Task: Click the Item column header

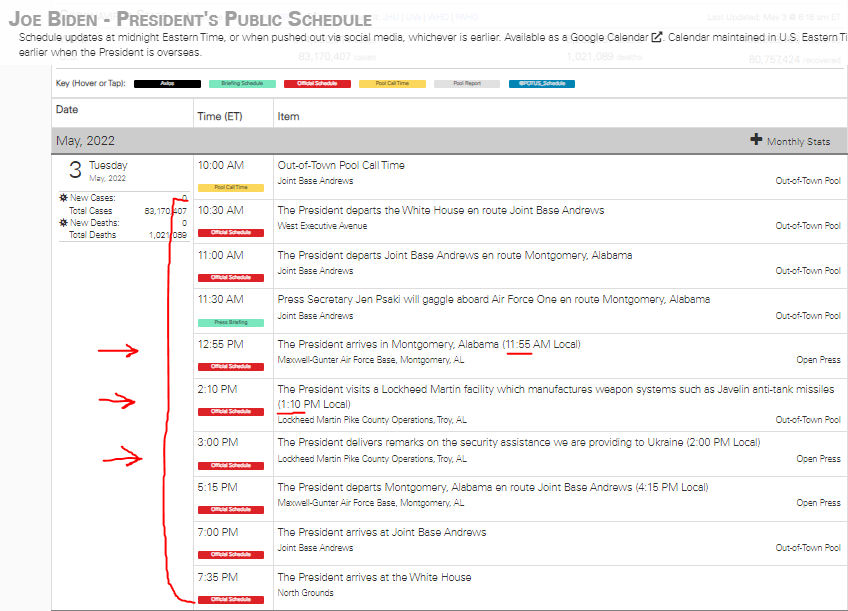Action: point(288,116)
